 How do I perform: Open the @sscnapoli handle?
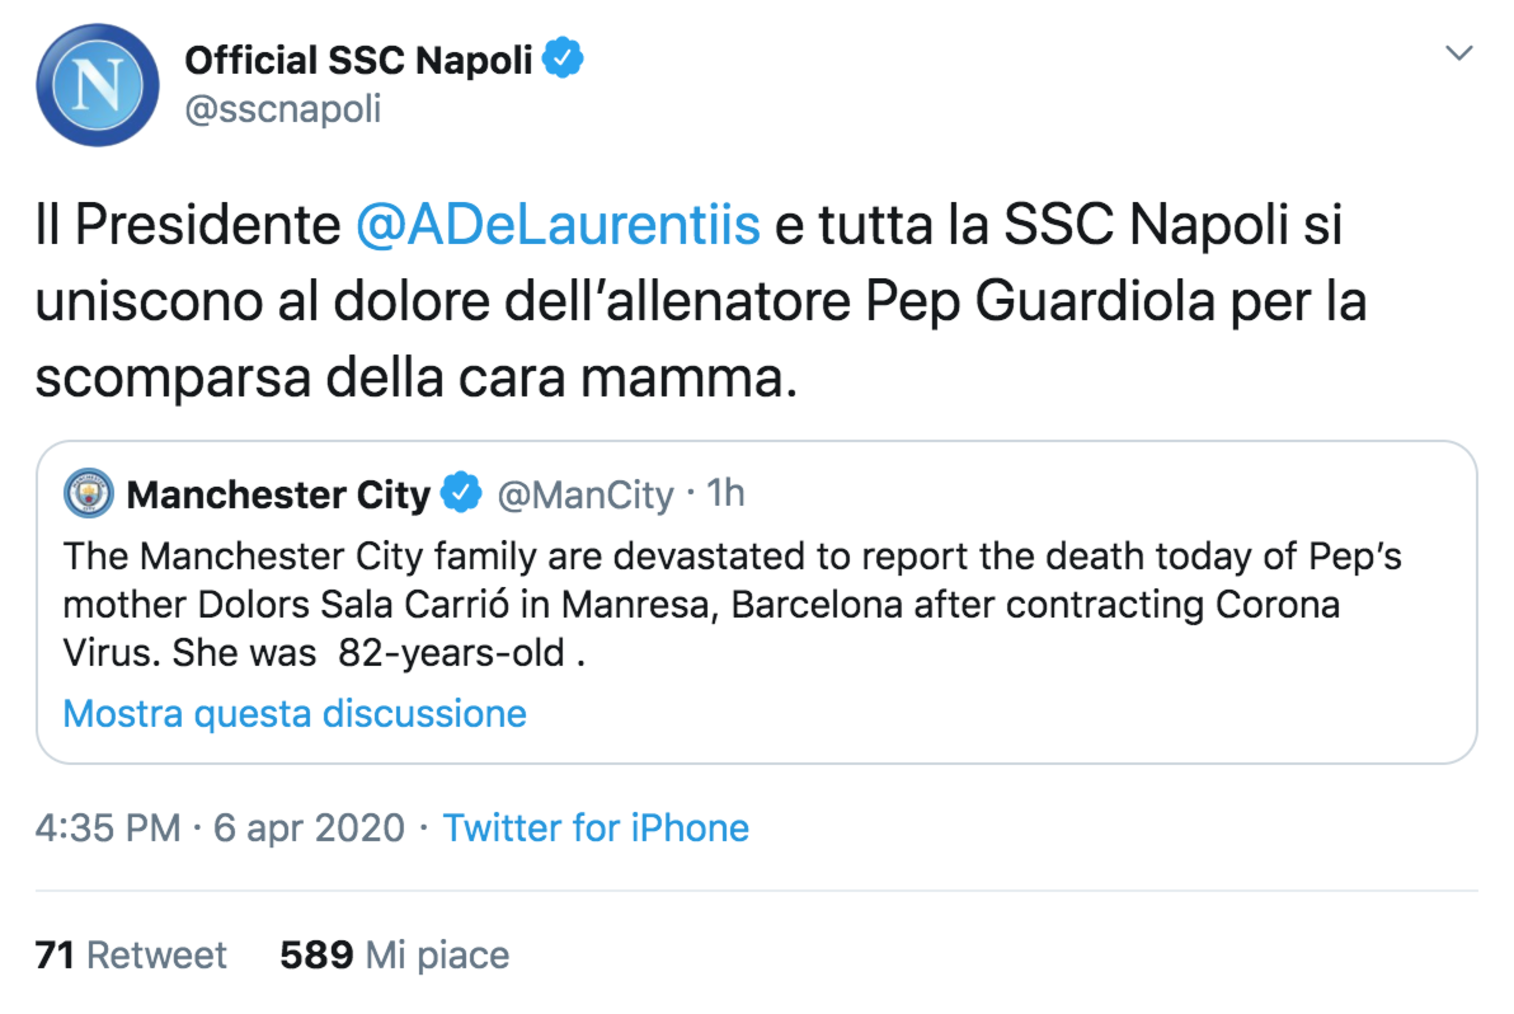click(x=283, y=109)
